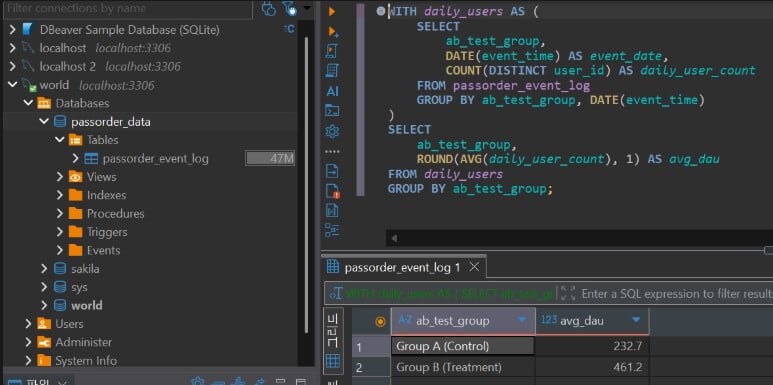Expand the bold world database
This screenshot has height=385, width=773.
coord(44,305)
